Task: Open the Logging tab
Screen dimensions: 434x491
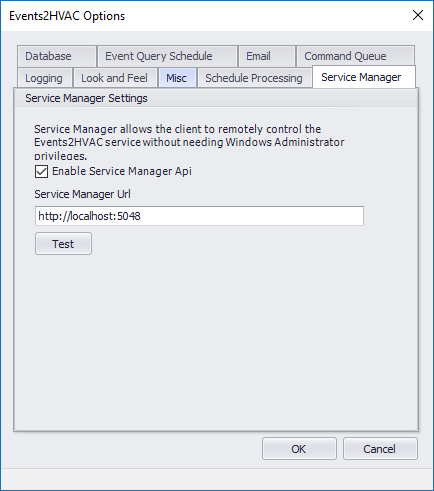Action: pyautogui.click(x=45, y=78)
